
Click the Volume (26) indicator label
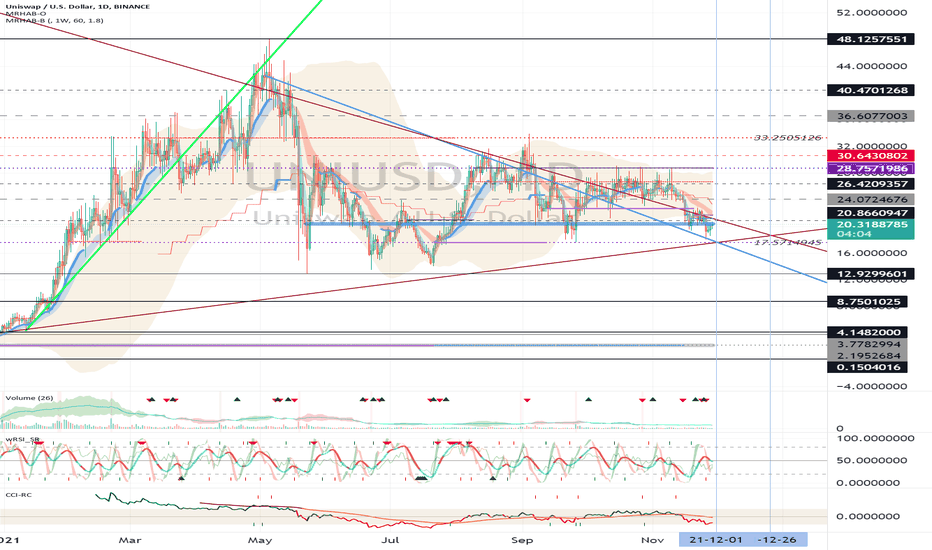tap(29, 398)
